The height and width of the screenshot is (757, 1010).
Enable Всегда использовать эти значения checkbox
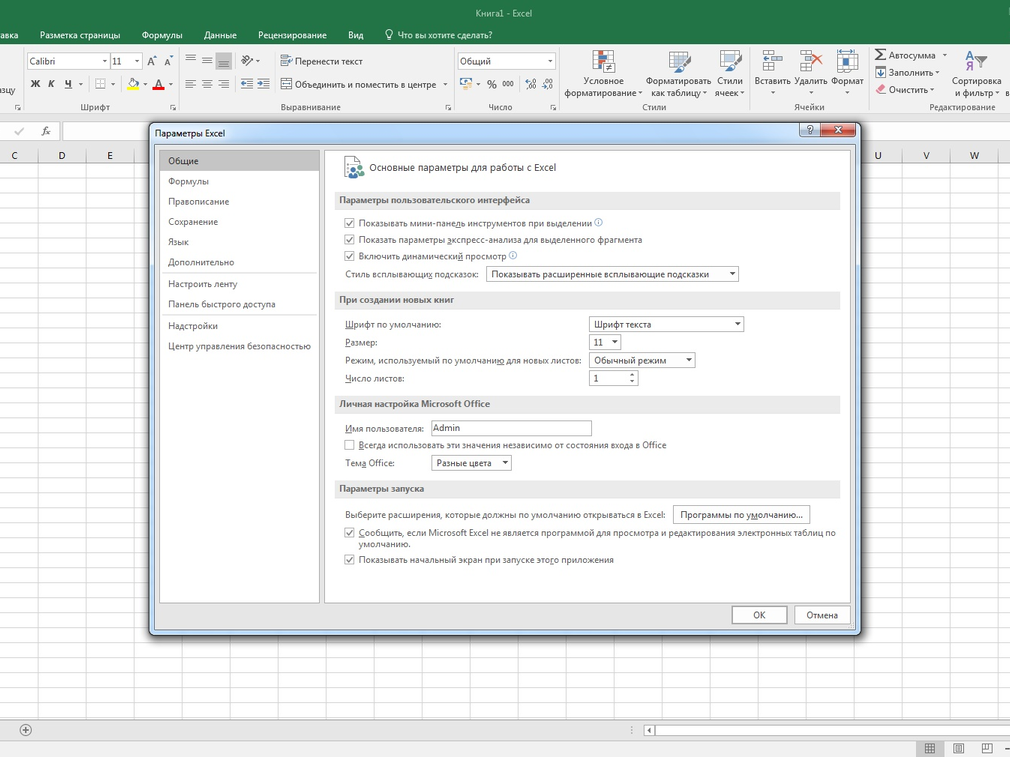[x=349, y=445]
